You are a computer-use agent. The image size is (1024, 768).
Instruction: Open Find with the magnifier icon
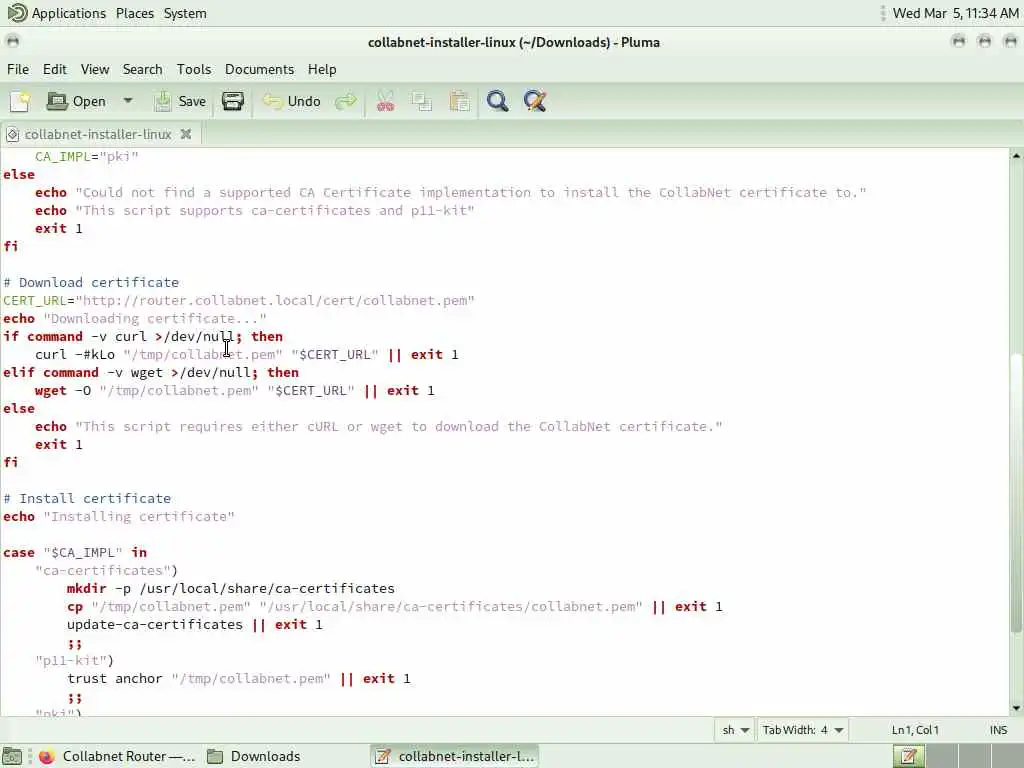pyautogui.click(x=498, y=101)
